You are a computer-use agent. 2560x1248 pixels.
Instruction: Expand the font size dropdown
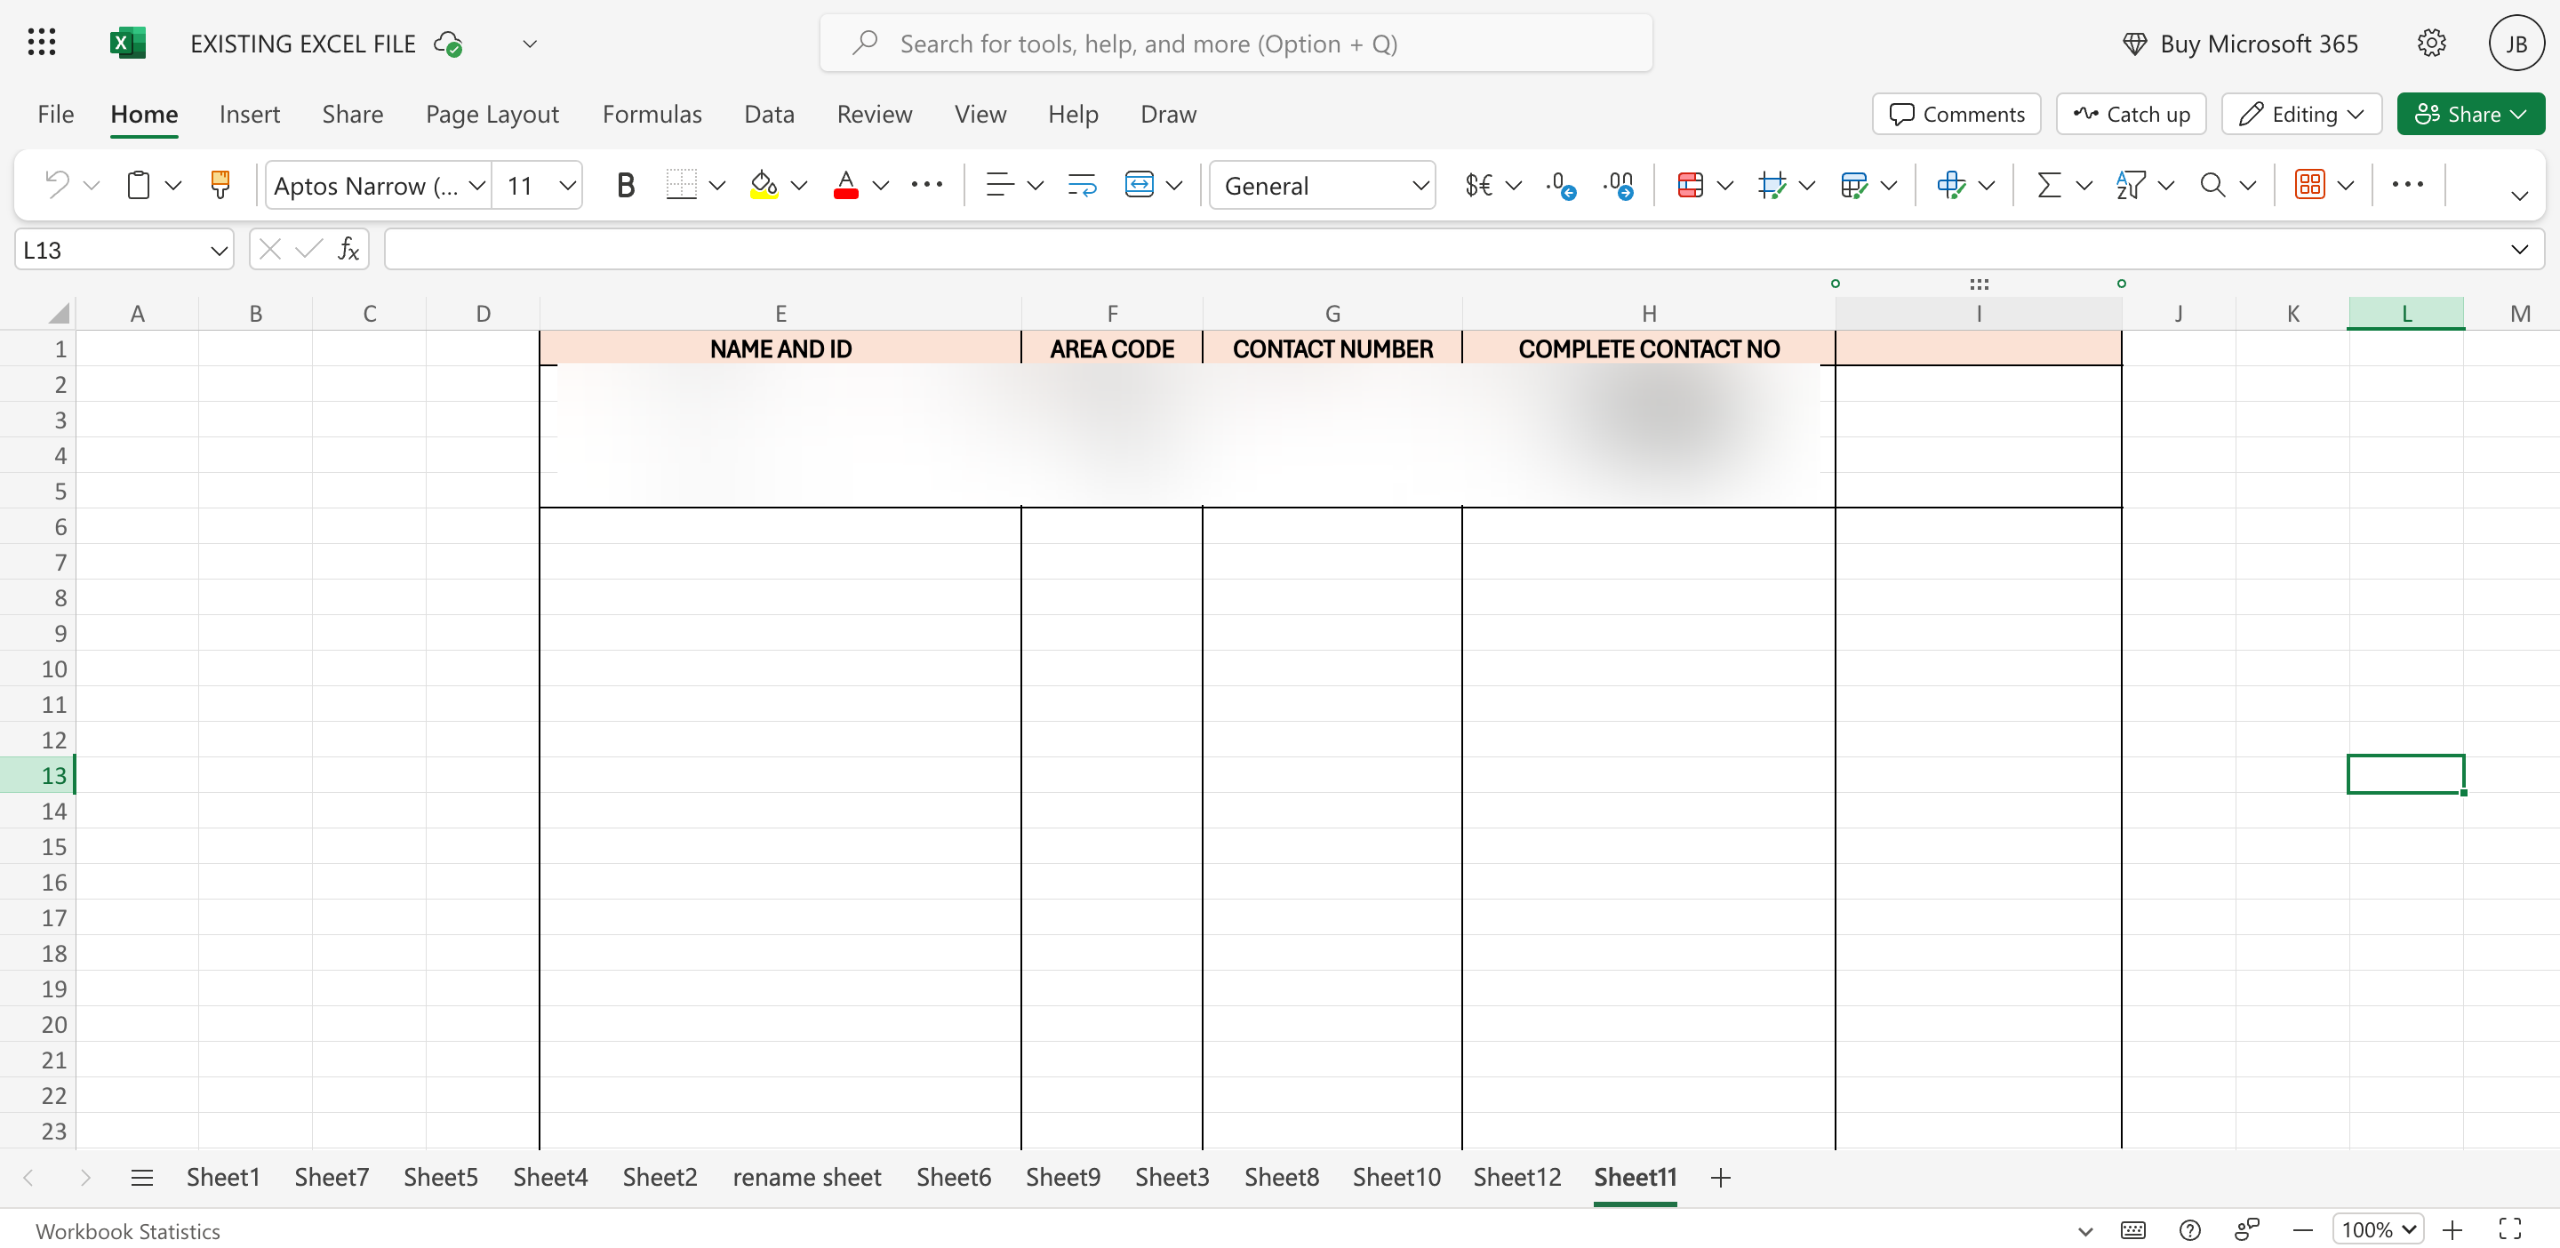[567, 185]
